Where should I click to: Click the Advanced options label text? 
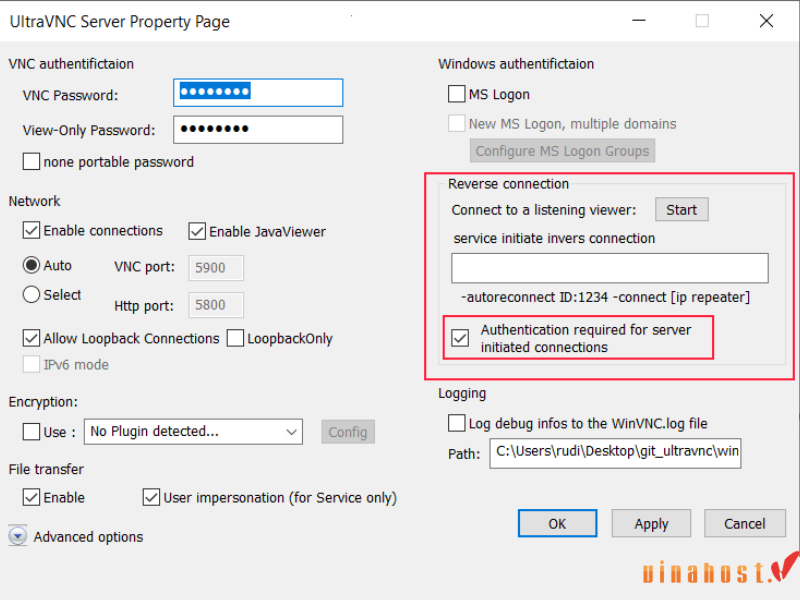click(x=88, y=537)
